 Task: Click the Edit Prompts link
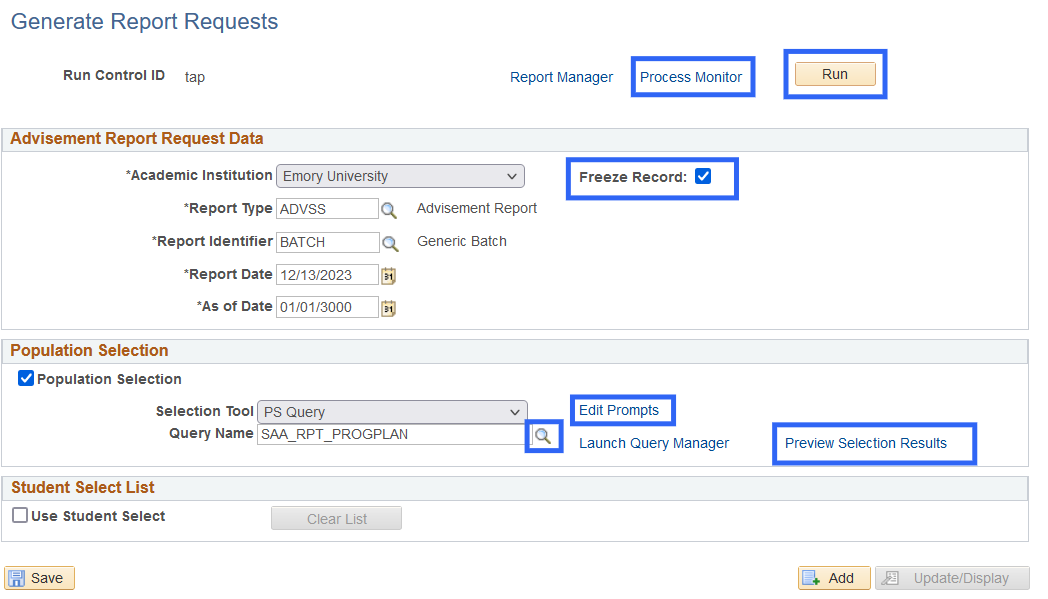pyautogui.click(x=619, y=410)
